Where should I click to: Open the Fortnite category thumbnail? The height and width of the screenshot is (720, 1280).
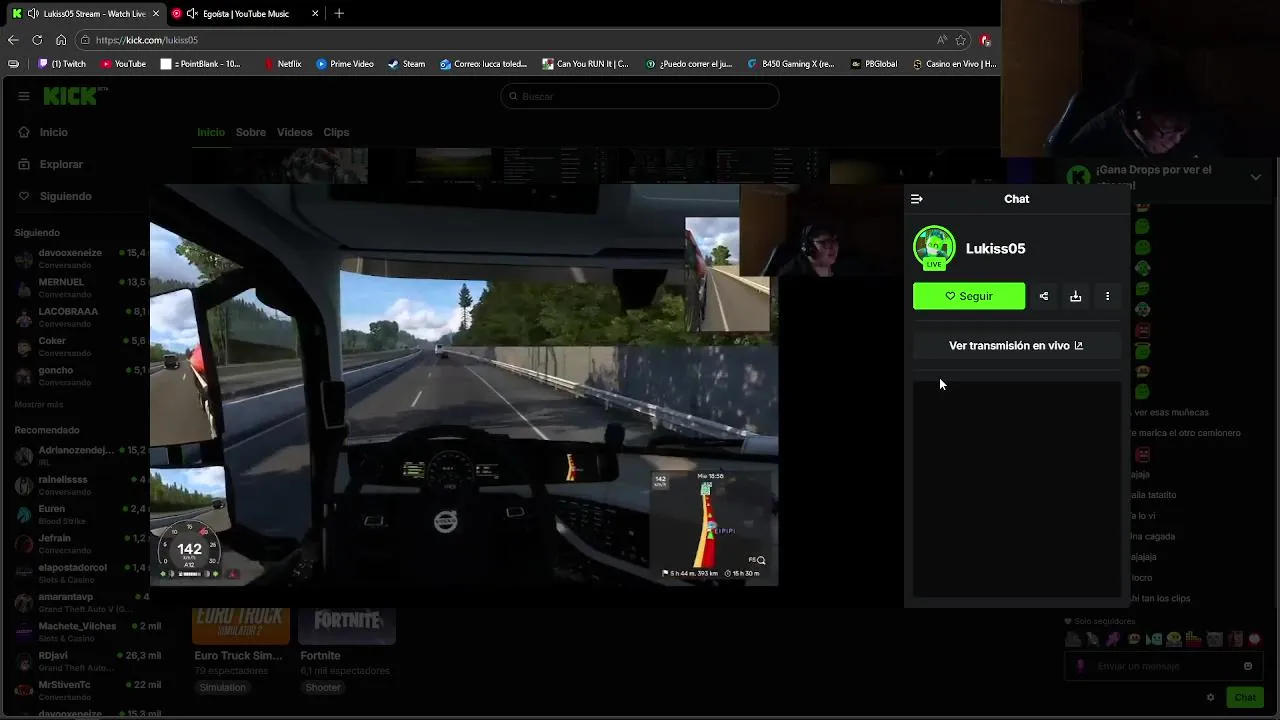[x=347, y=626]
